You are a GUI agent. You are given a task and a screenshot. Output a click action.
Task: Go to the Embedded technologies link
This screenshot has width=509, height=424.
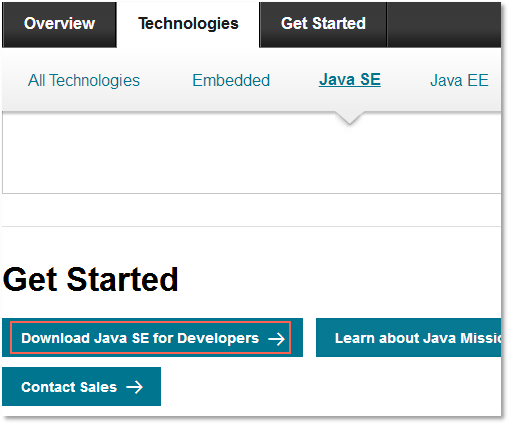click(231, 80)
